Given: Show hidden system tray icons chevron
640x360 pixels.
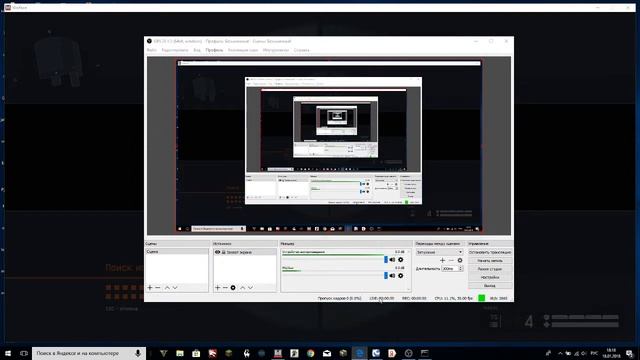Looking at the screenshot, I should (x=560, y=353).
